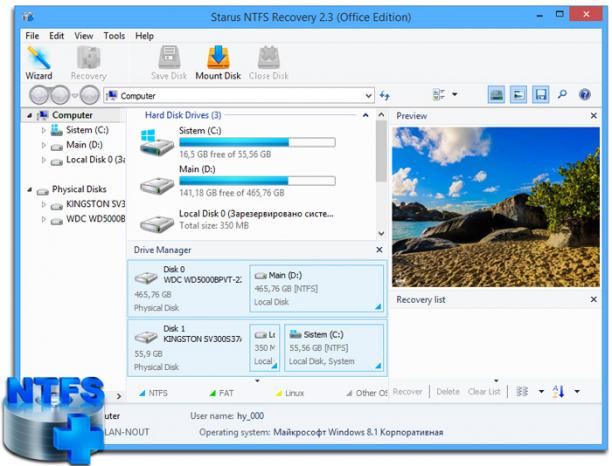Open the View menu

click(84, 36)
